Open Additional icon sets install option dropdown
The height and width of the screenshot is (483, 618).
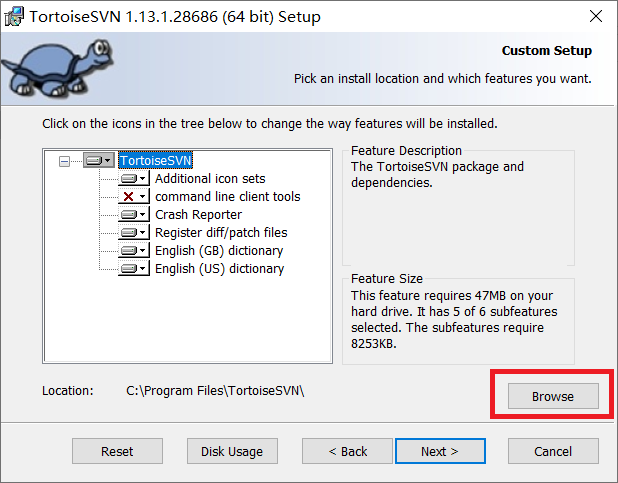pyautogui.click(x=134, y=179)
